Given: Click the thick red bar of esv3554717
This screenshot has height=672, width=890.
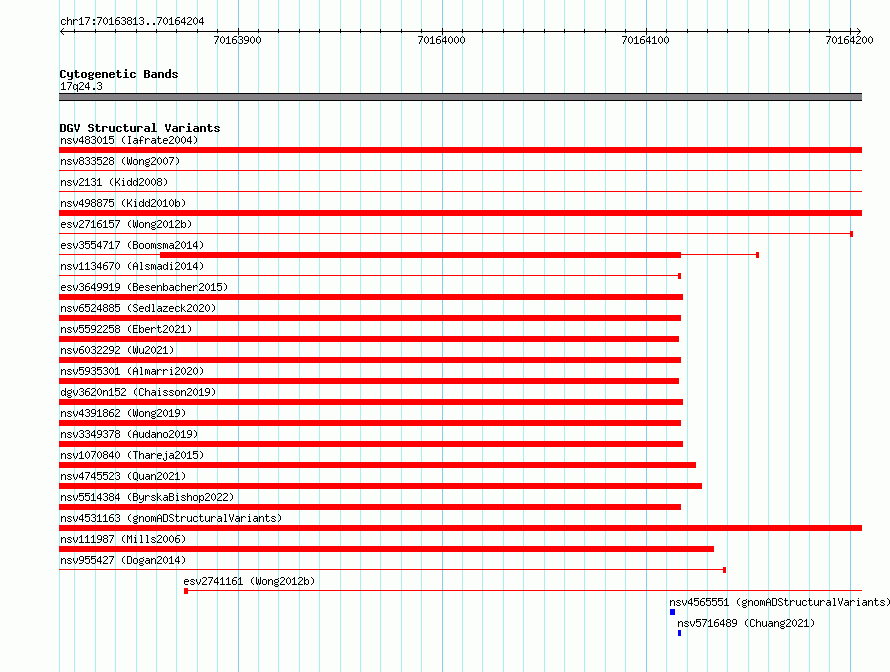Looking at the screenshot, I should point(421,255).
